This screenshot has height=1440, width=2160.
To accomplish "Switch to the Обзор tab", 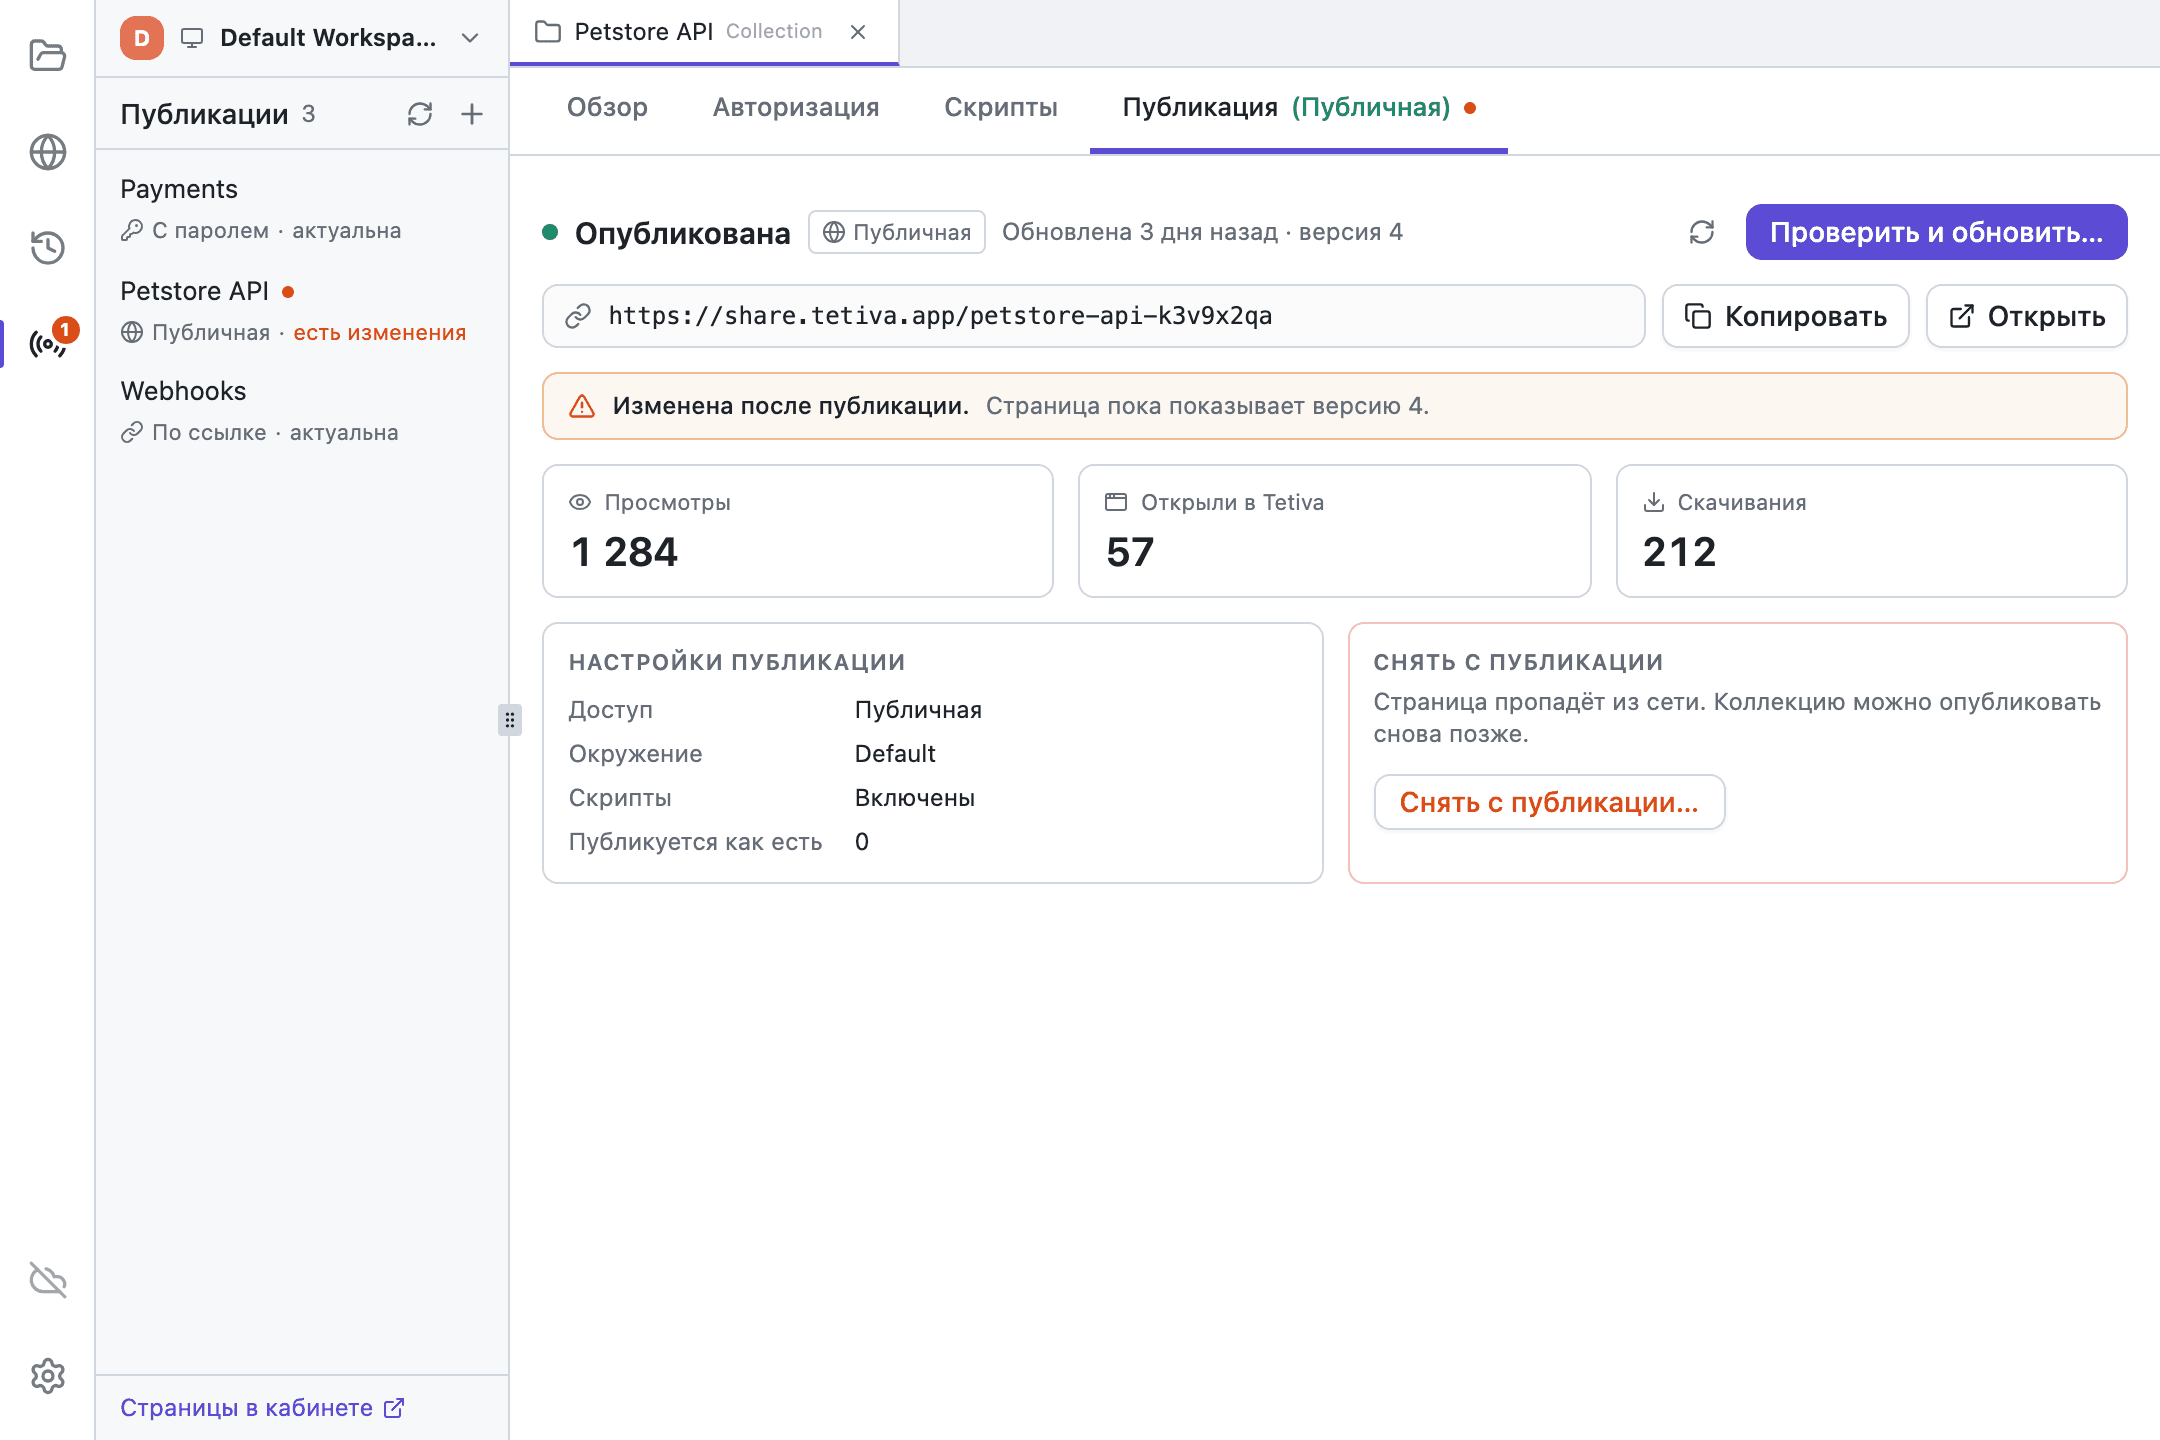I will (x=607, y=107).
